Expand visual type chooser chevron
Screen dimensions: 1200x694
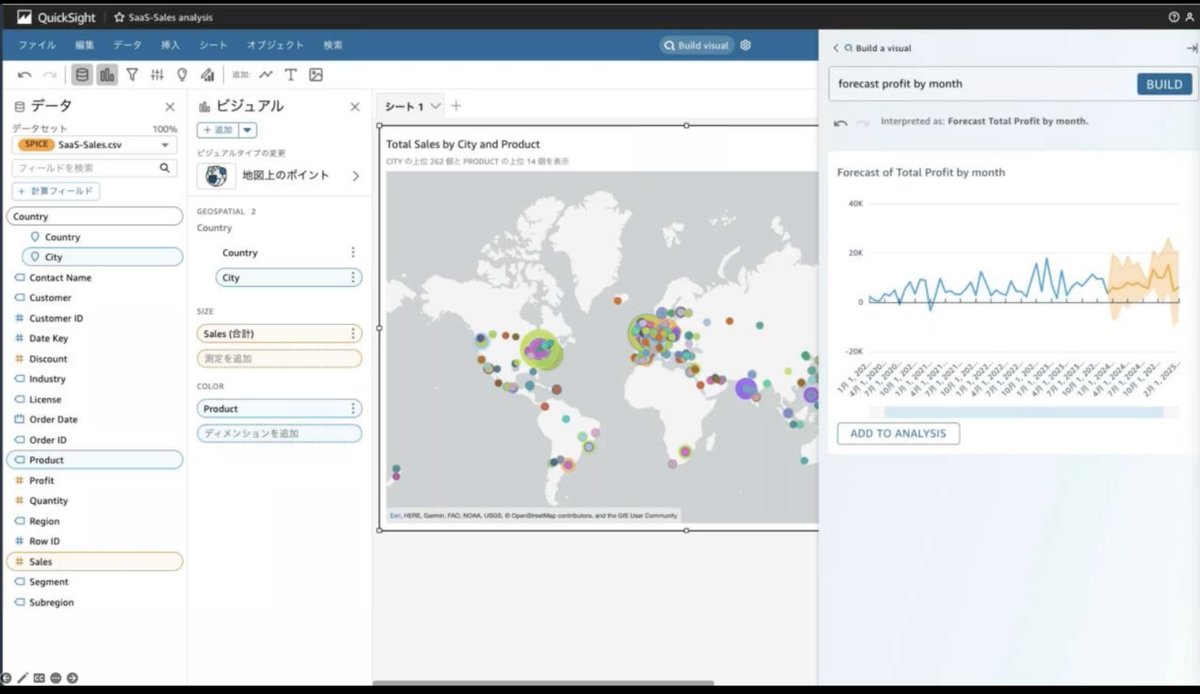[x=355, y=176]
